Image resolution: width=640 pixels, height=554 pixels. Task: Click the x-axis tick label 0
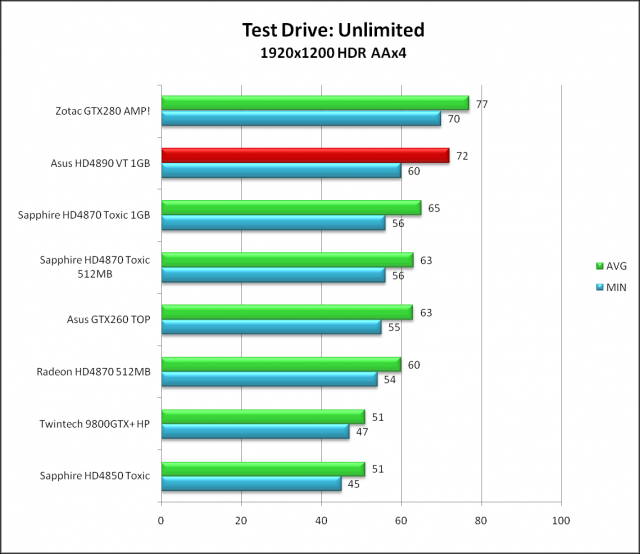(x=161, y=521)
